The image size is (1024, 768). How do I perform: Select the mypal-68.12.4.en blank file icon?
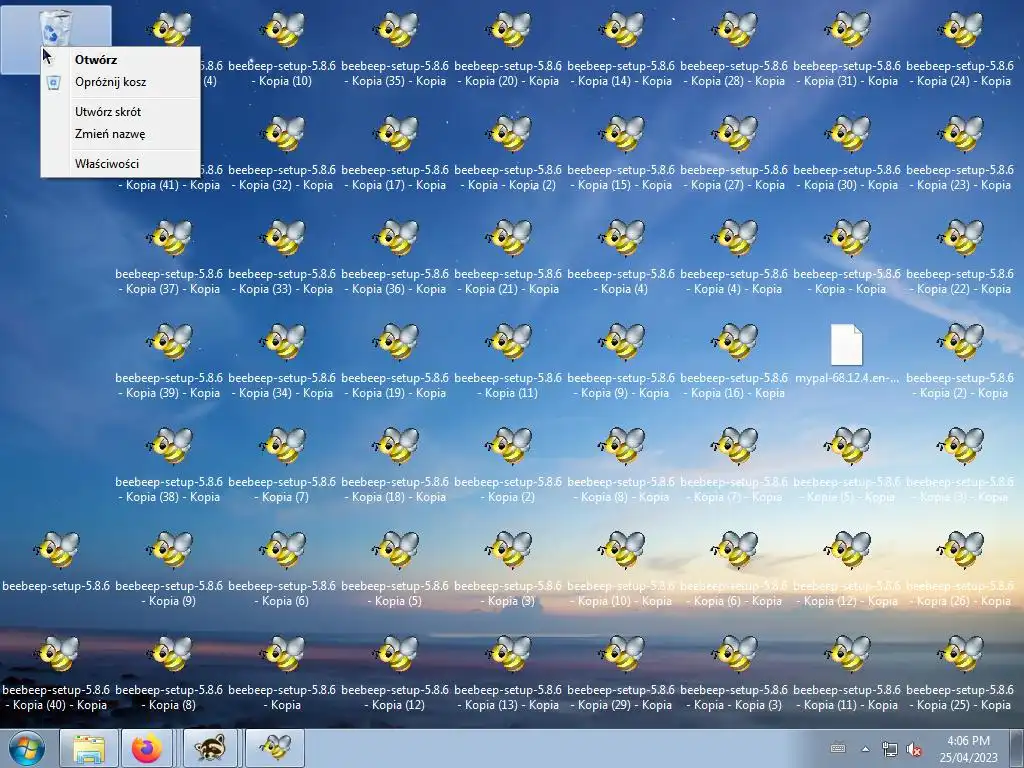(847, 344)
